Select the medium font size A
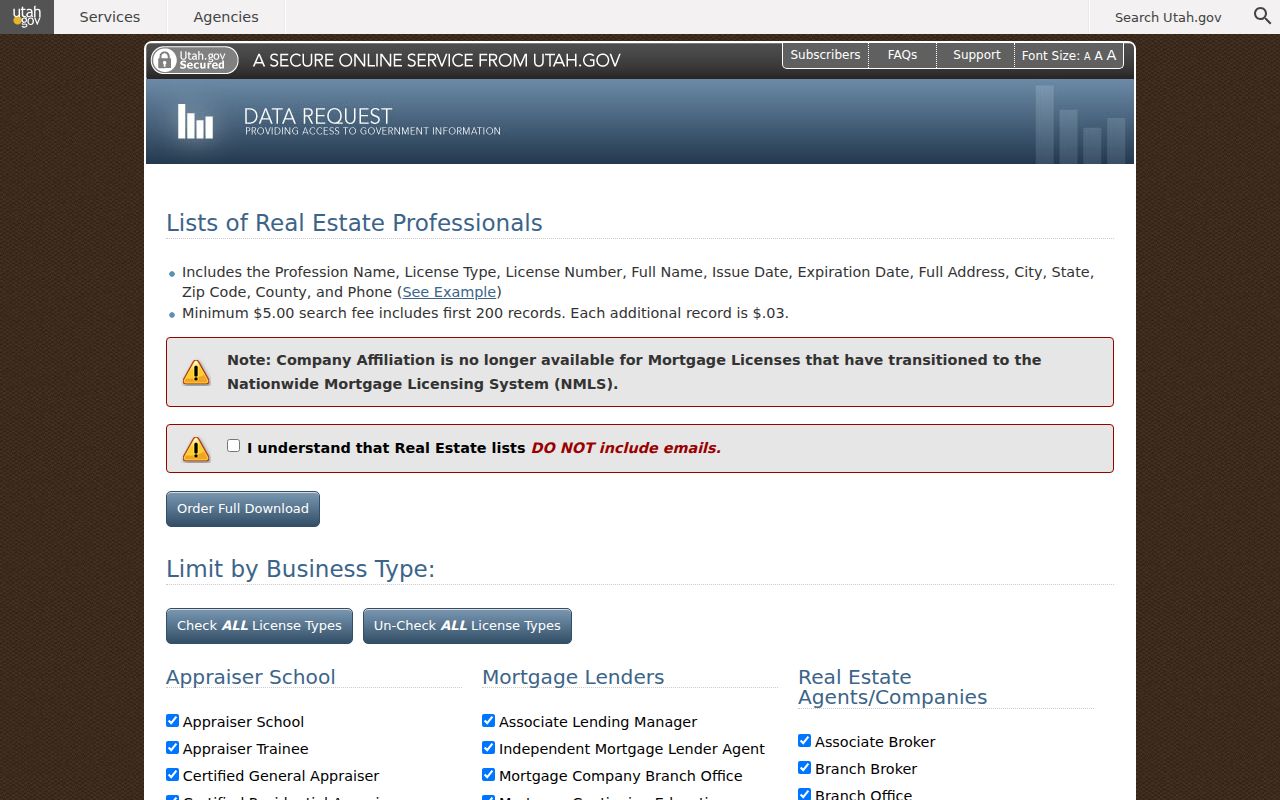Screen dimensions: 1280x800 (x=1098, y=56)
